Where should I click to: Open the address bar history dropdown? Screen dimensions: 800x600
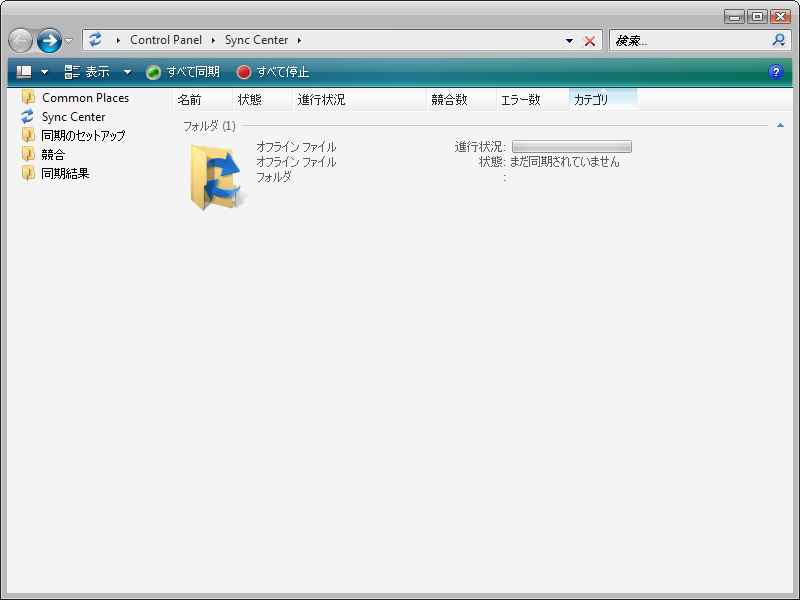point(569,41)
